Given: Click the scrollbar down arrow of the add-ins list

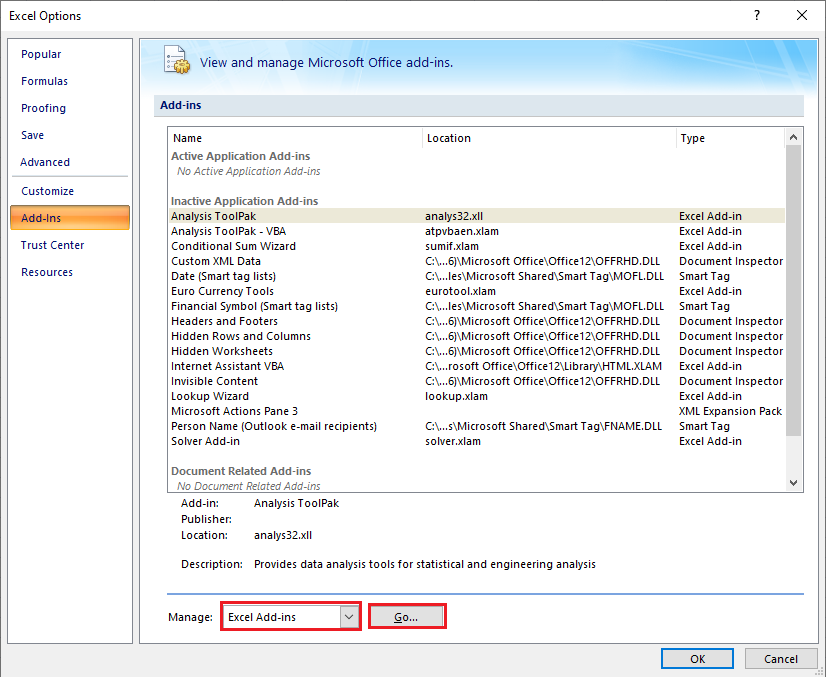Looking at the screenshot, I should coord(793,483).
